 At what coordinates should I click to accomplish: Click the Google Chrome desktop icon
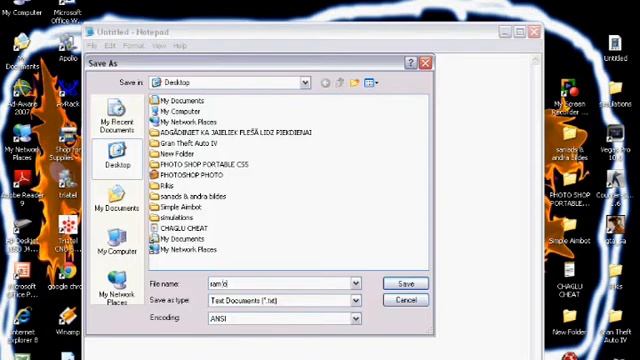pos(68,277)
